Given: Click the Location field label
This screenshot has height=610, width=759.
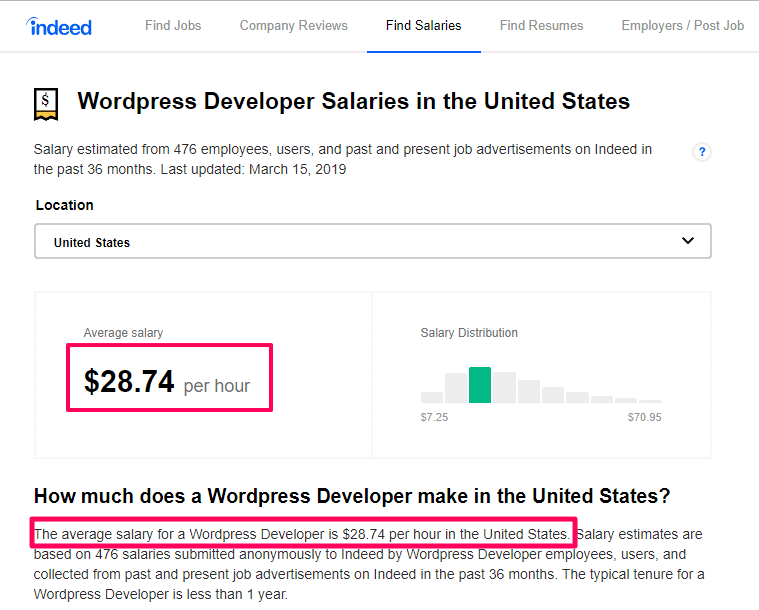Looking at the screenshot, I should [64, 205].
